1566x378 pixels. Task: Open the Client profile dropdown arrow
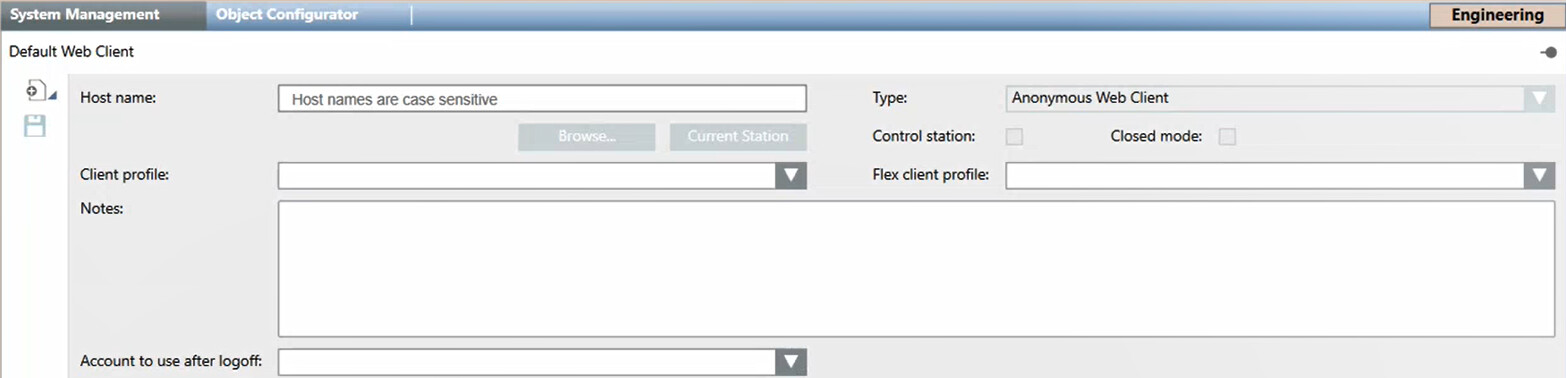pyautogui.click(x=790, y=176)
